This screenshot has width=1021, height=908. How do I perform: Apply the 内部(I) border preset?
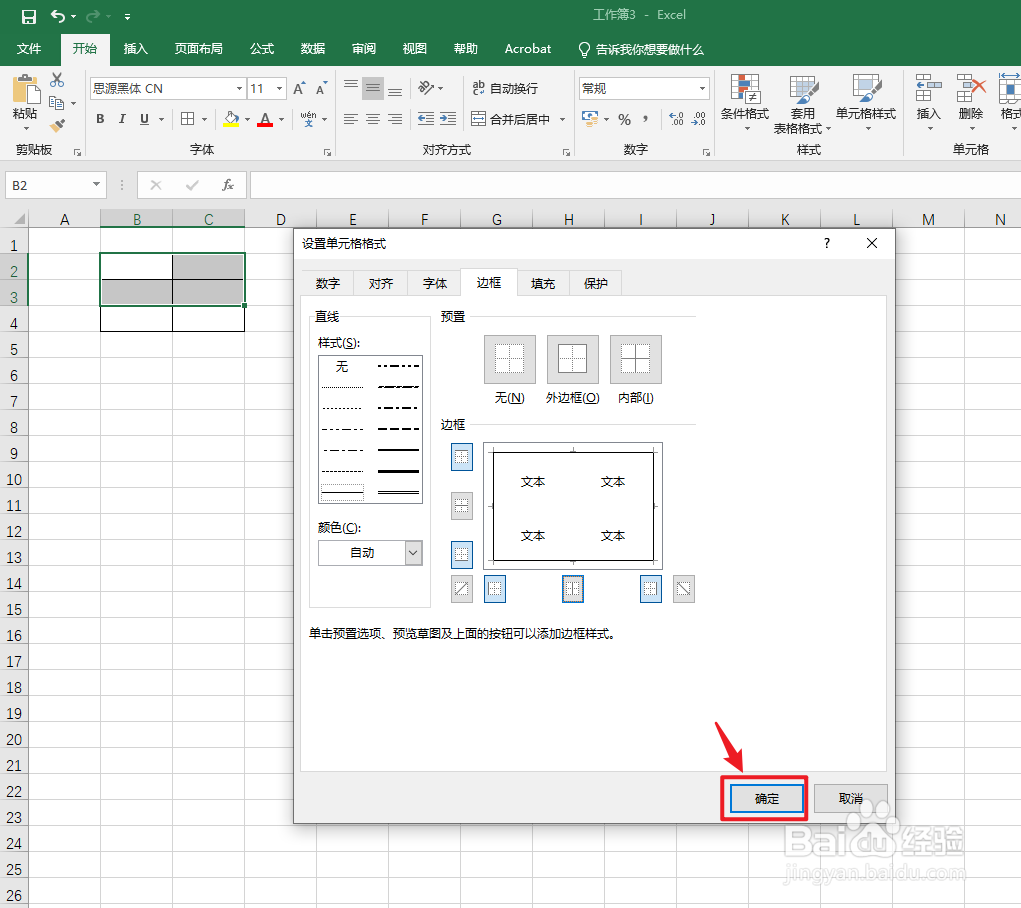tap(636, 360)
